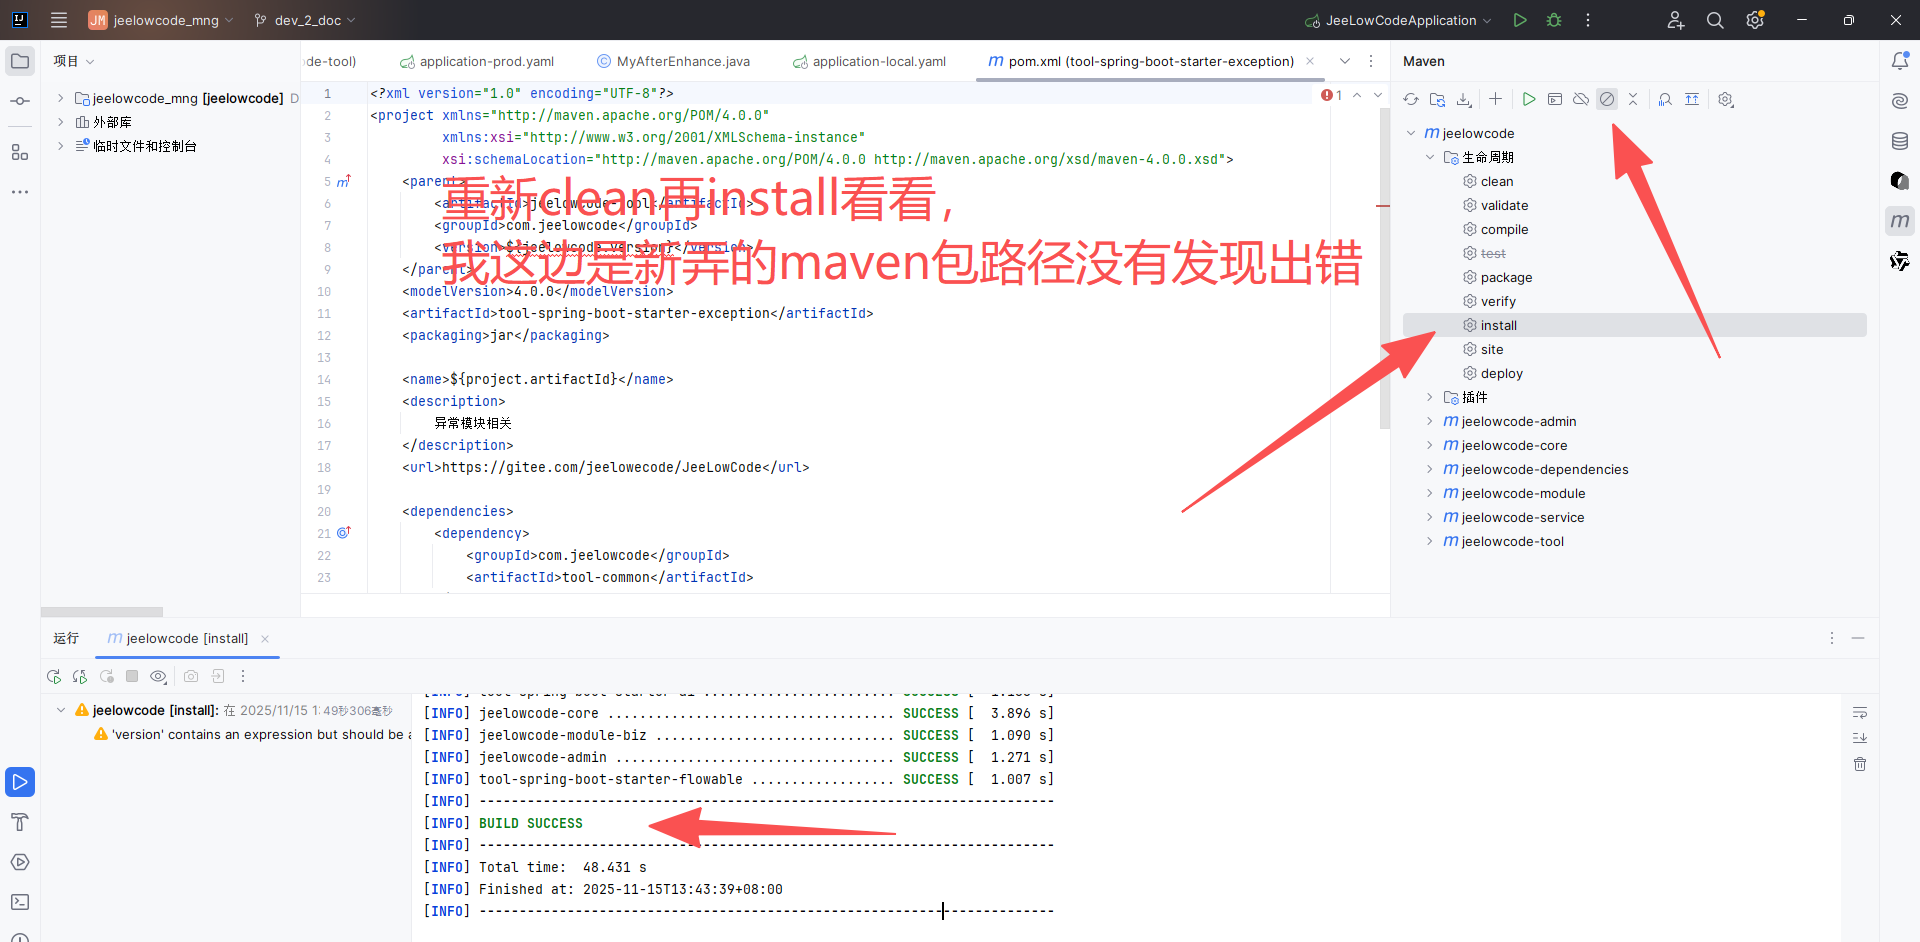Click the project tree horizontal scrollbar
The image size is (1920, 942).
point(102,611)
